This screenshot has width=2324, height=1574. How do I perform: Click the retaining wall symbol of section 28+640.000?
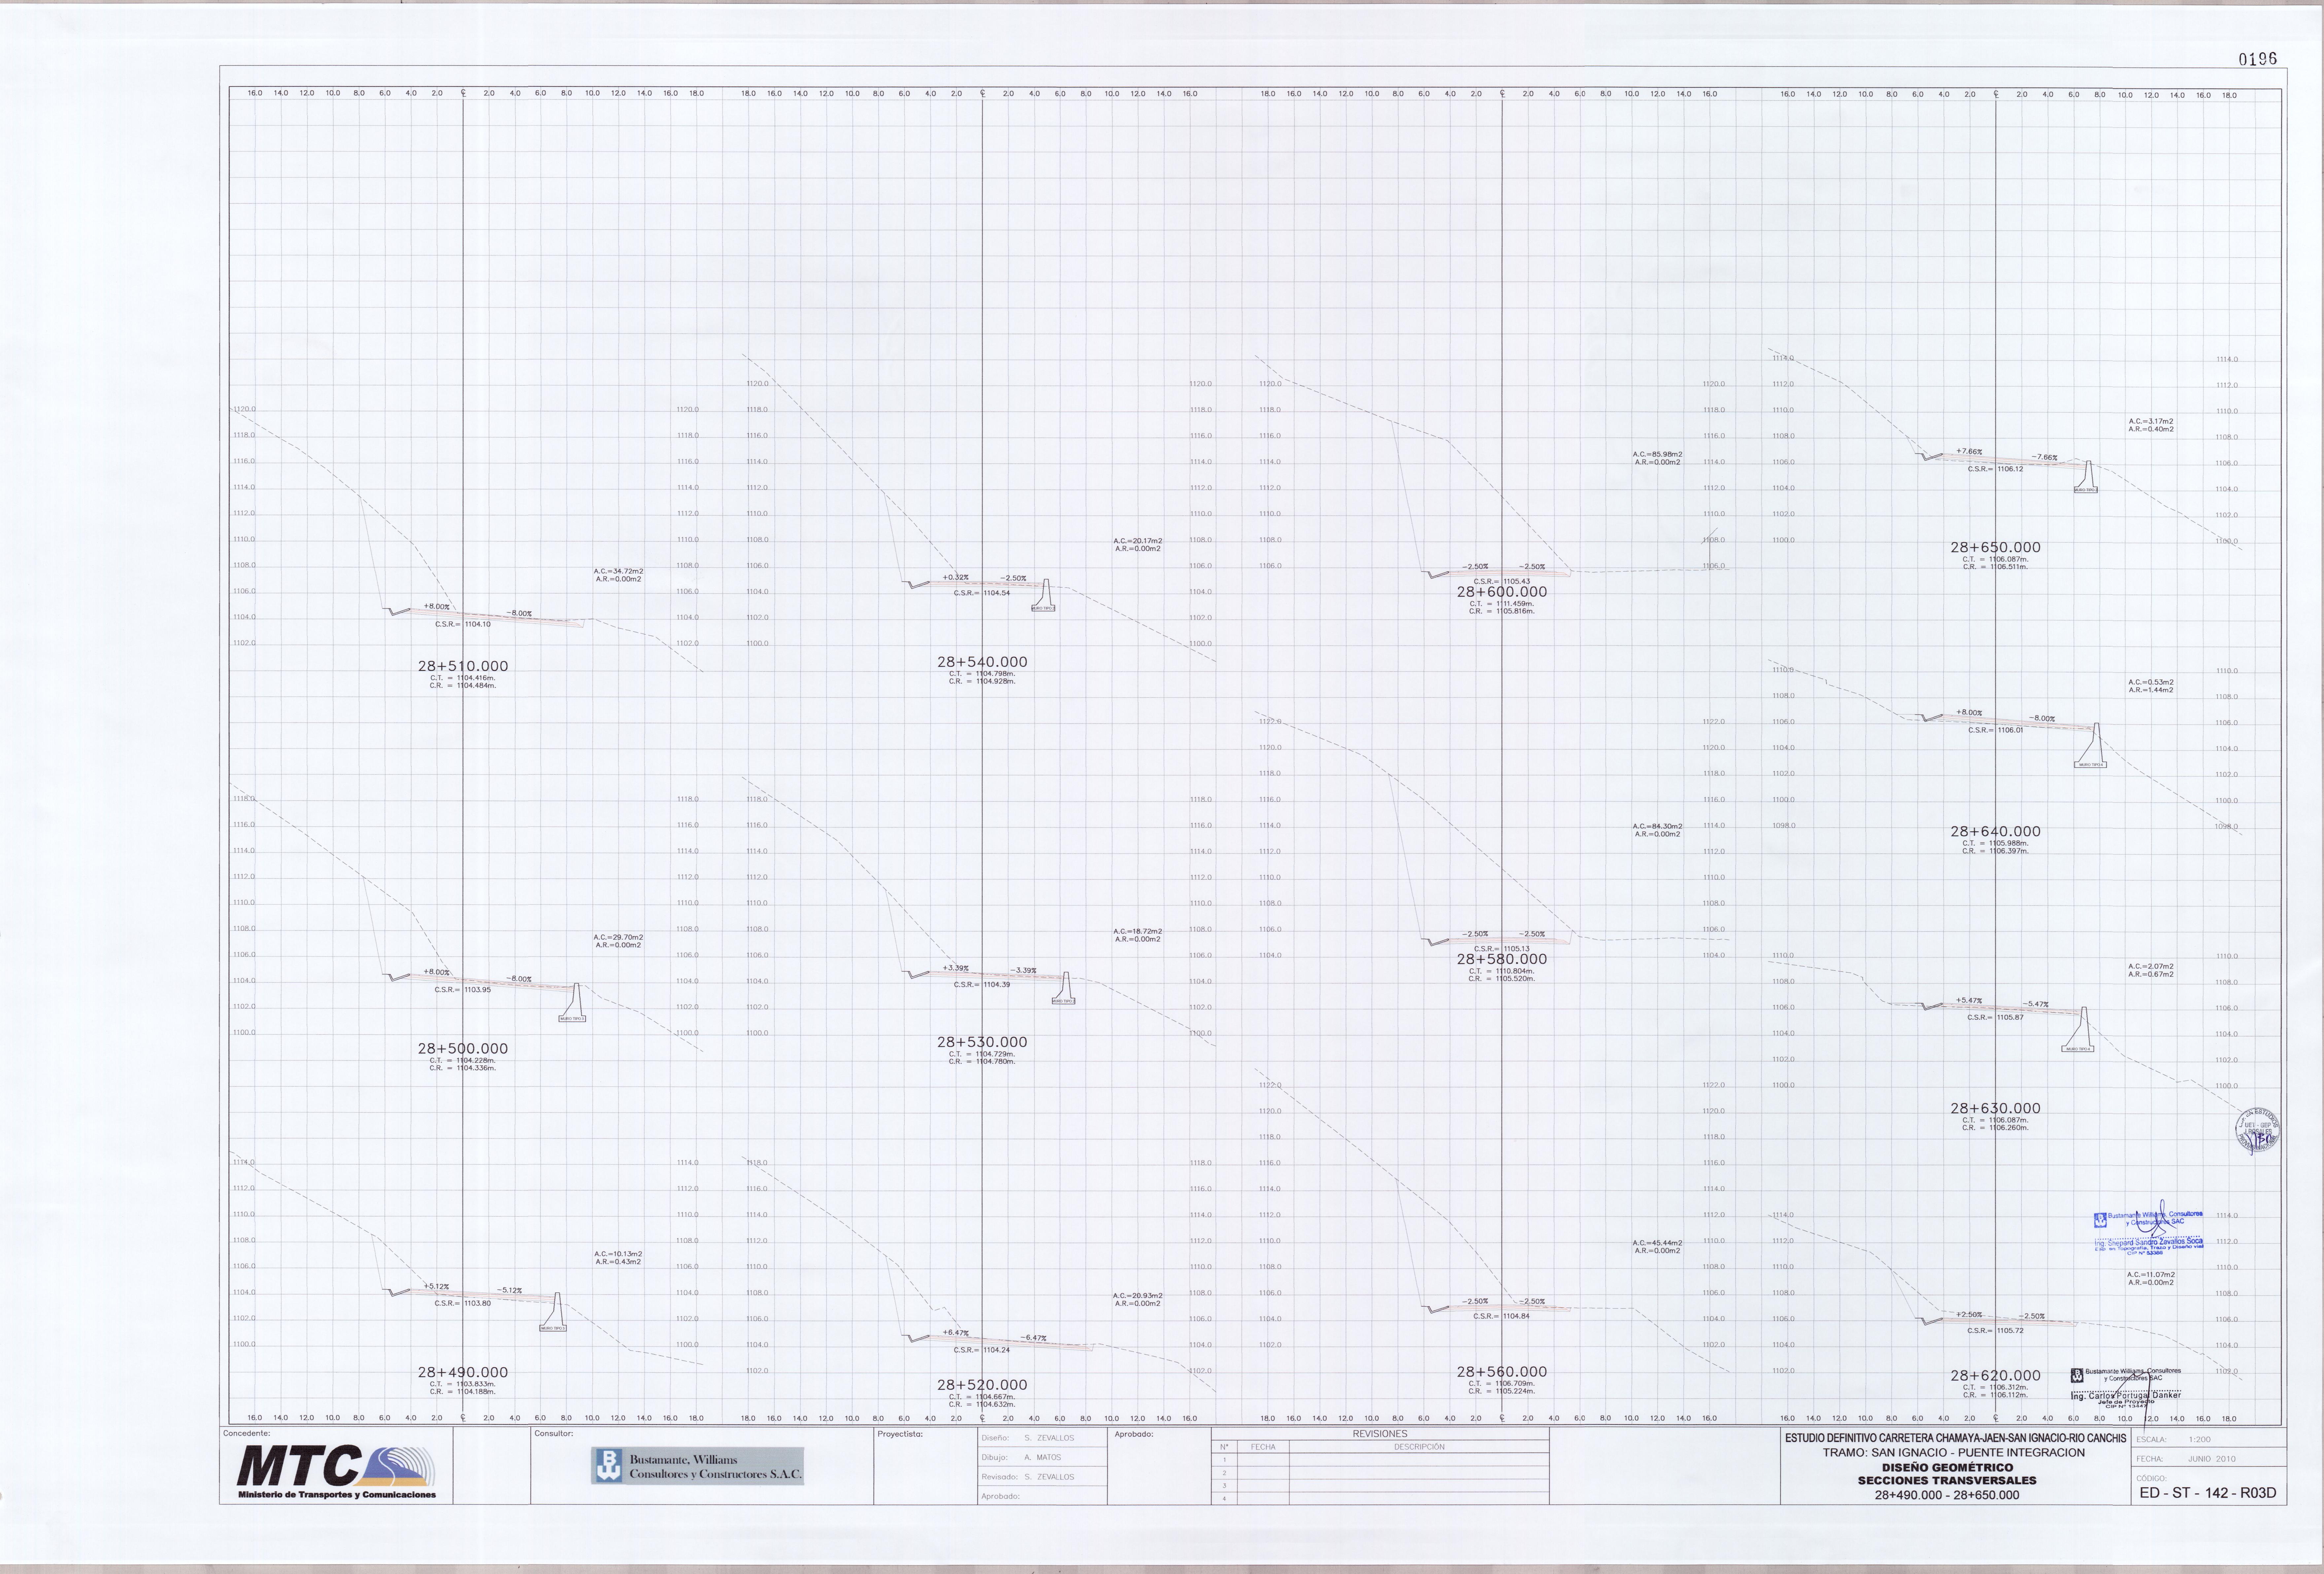click(2091, 746)
